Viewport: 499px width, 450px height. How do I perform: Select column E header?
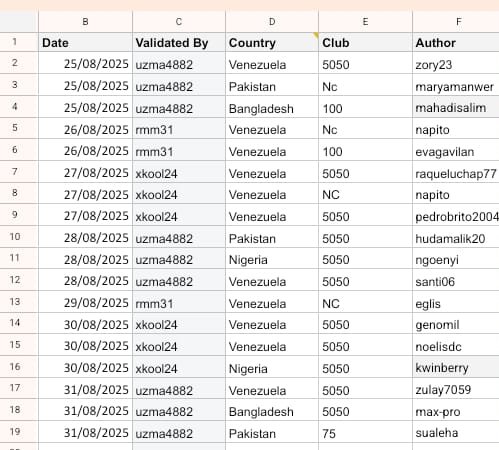click(x=365, y=22)
